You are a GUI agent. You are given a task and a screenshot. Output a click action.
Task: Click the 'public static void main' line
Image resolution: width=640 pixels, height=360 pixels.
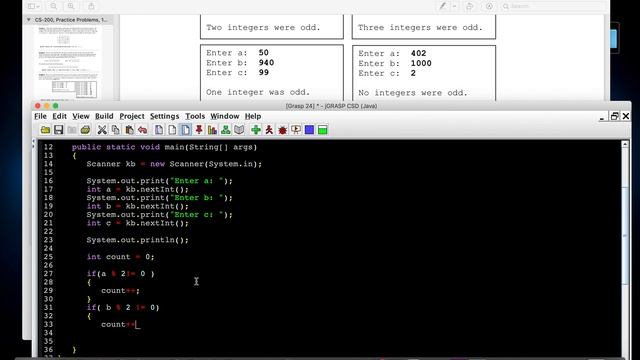pos(164,147)
